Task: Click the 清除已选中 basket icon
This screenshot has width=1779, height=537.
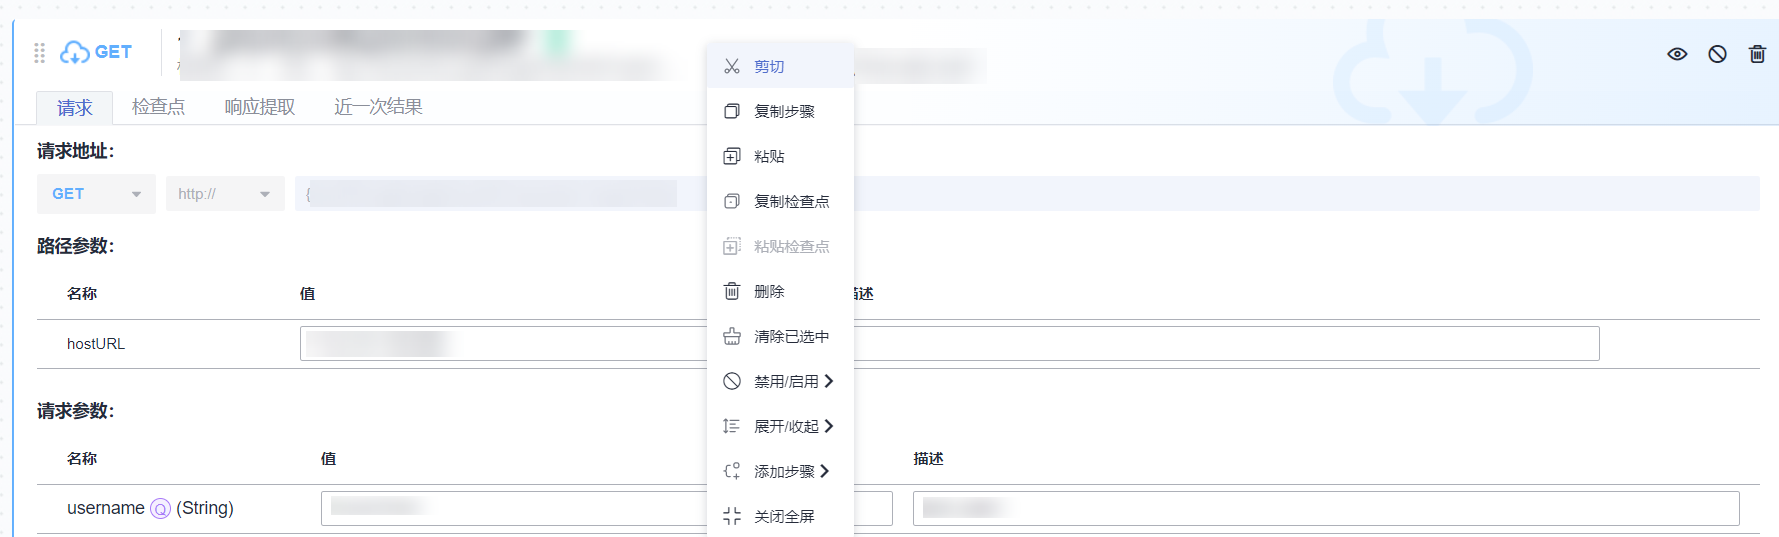Action: (732, 336)
